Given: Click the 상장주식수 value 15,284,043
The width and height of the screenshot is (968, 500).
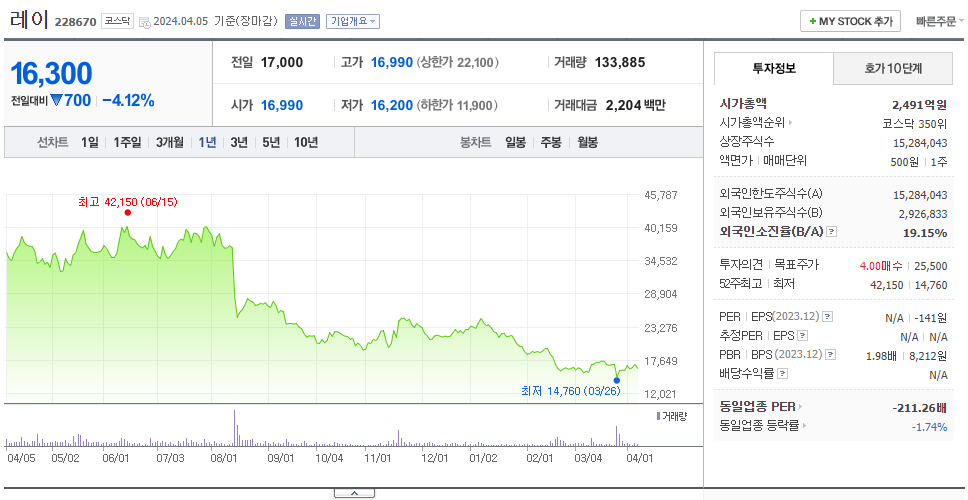Looking at the screenshot, I should tap(920, 143).
